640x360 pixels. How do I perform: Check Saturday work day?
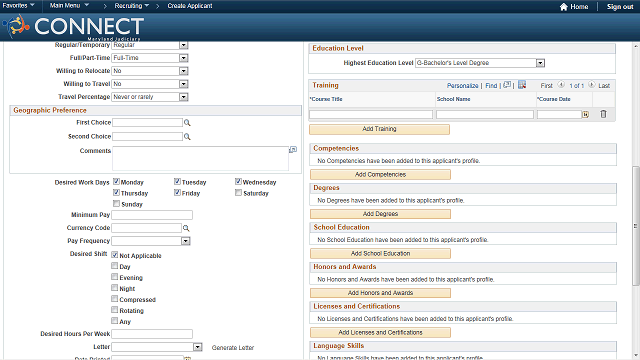click(x=238, y=192)
